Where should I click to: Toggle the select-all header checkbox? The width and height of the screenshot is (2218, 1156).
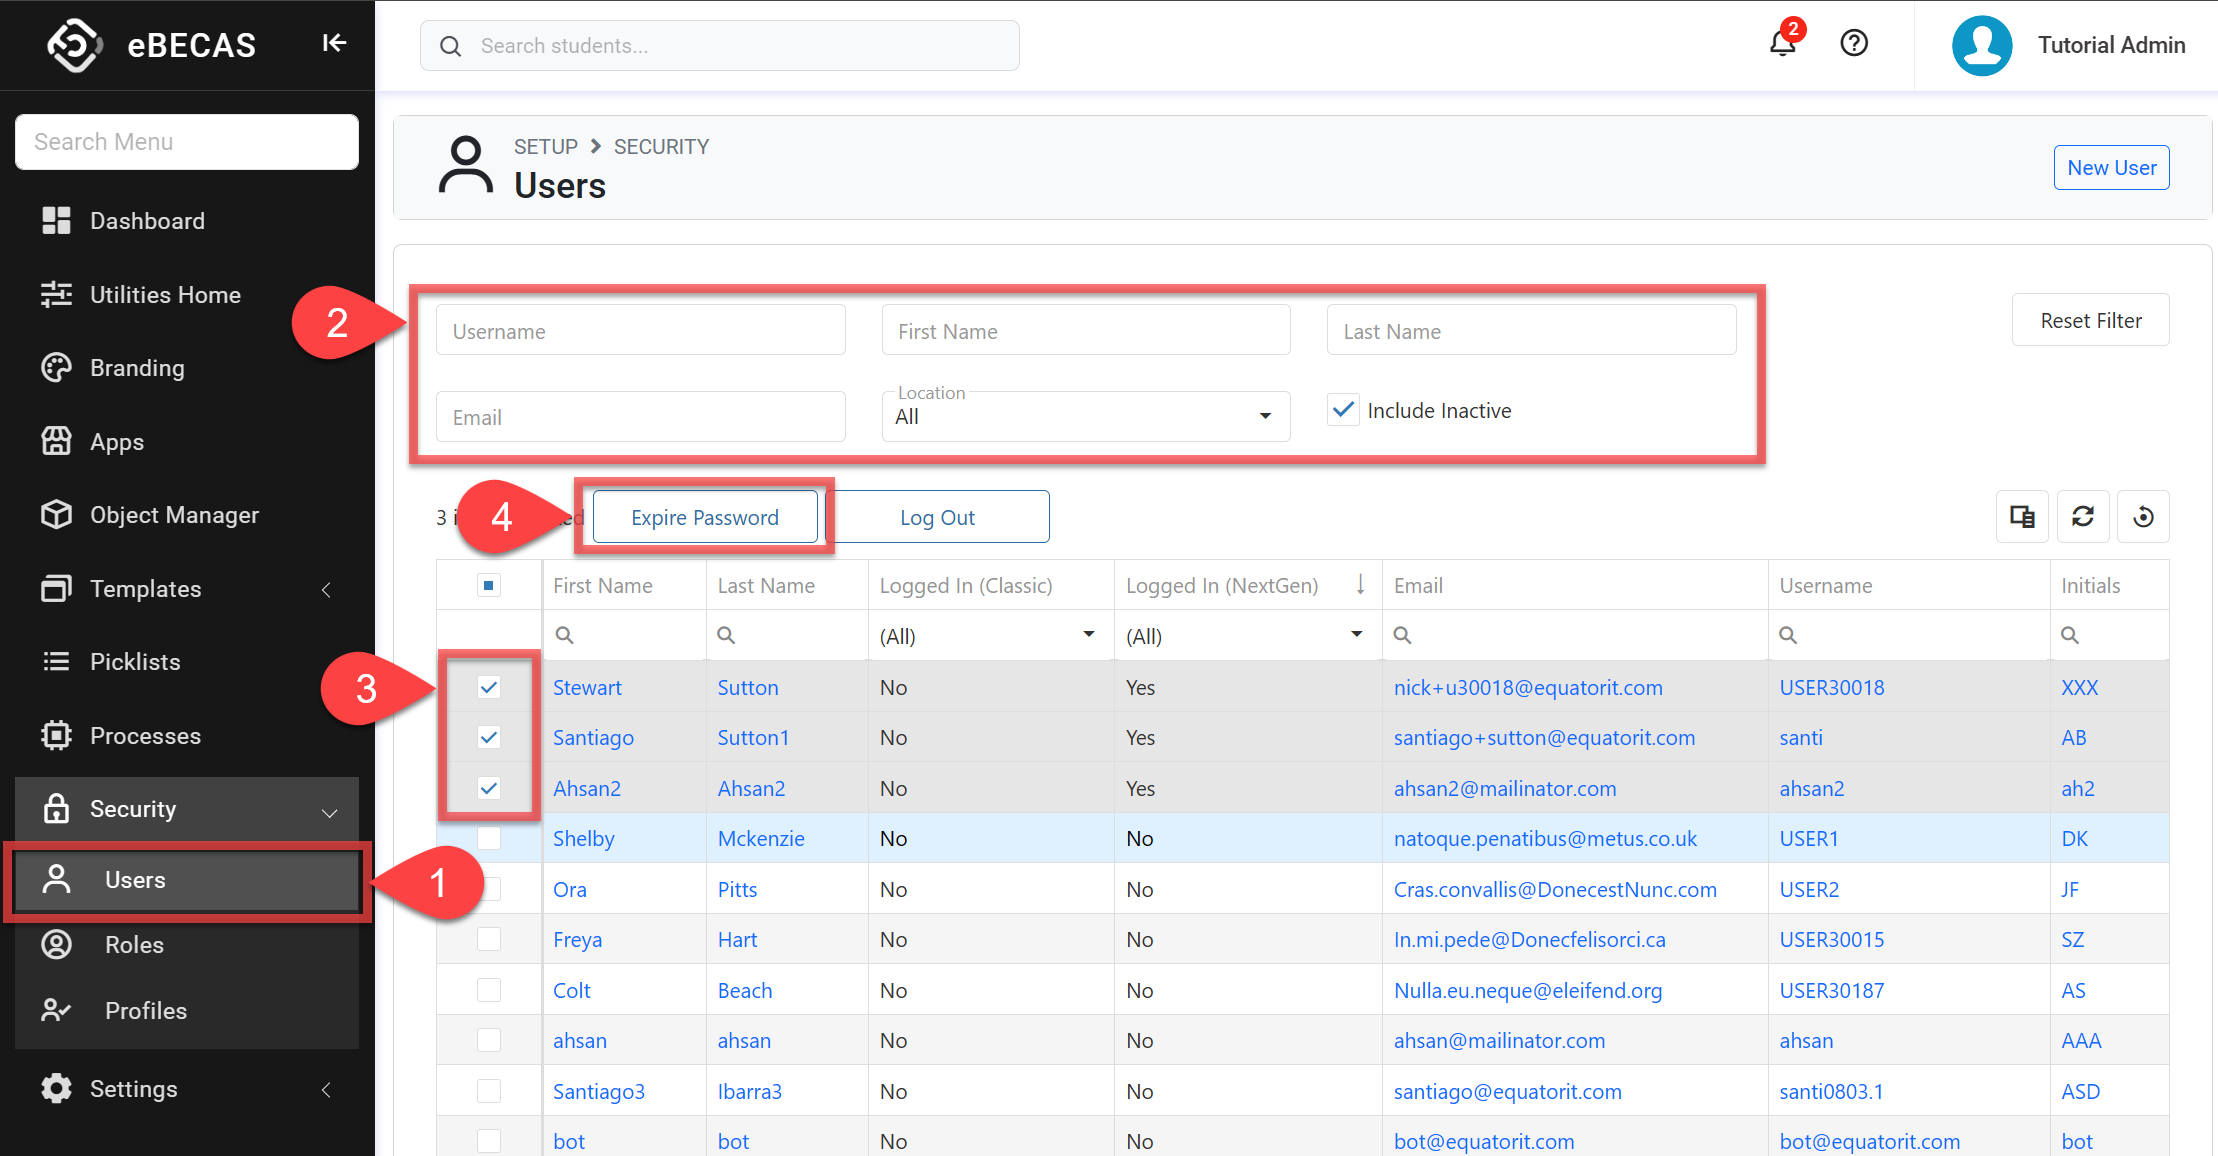coord(489,585)
